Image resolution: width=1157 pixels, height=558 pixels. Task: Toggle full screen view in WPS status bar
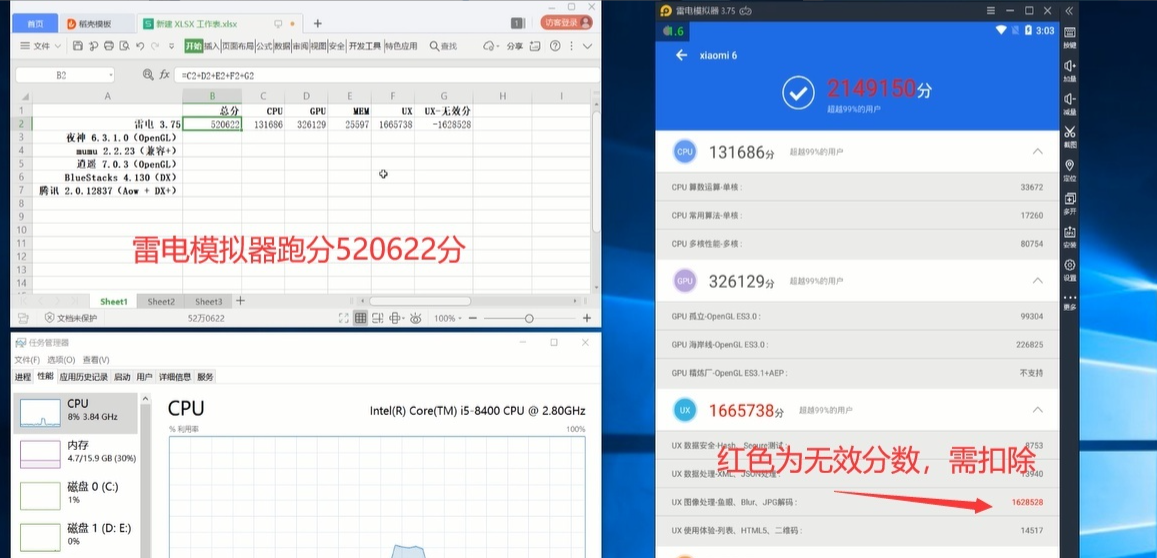pos(343,318)
